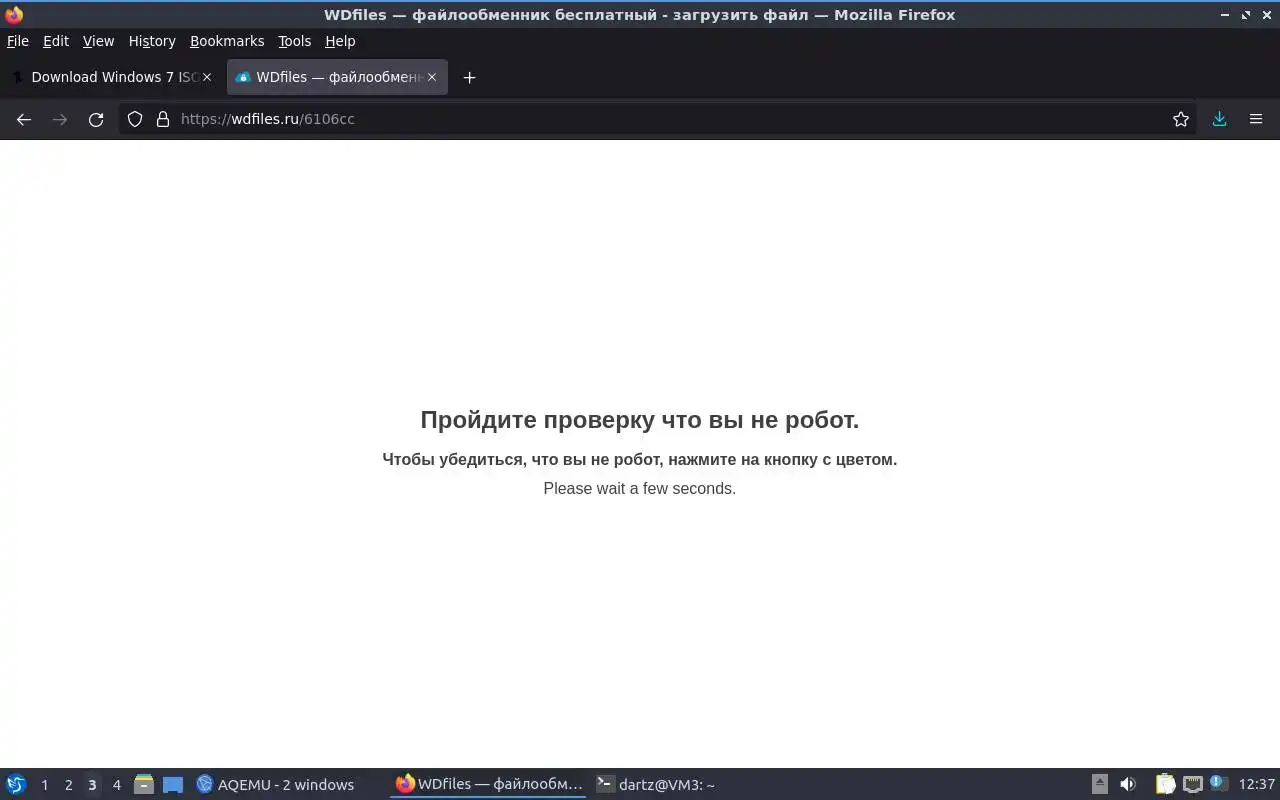Click the show desktop taskbar icon
This screenshot has width=1280, height=800.
(173, 784)
